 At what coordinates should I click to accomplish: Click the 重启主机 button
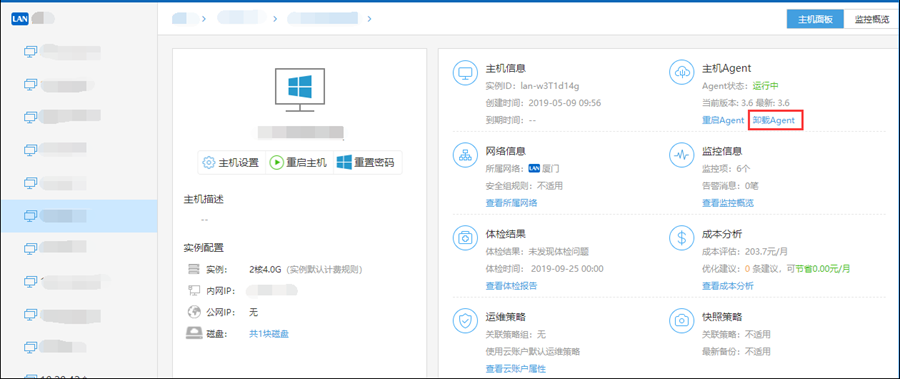(299, 163)
